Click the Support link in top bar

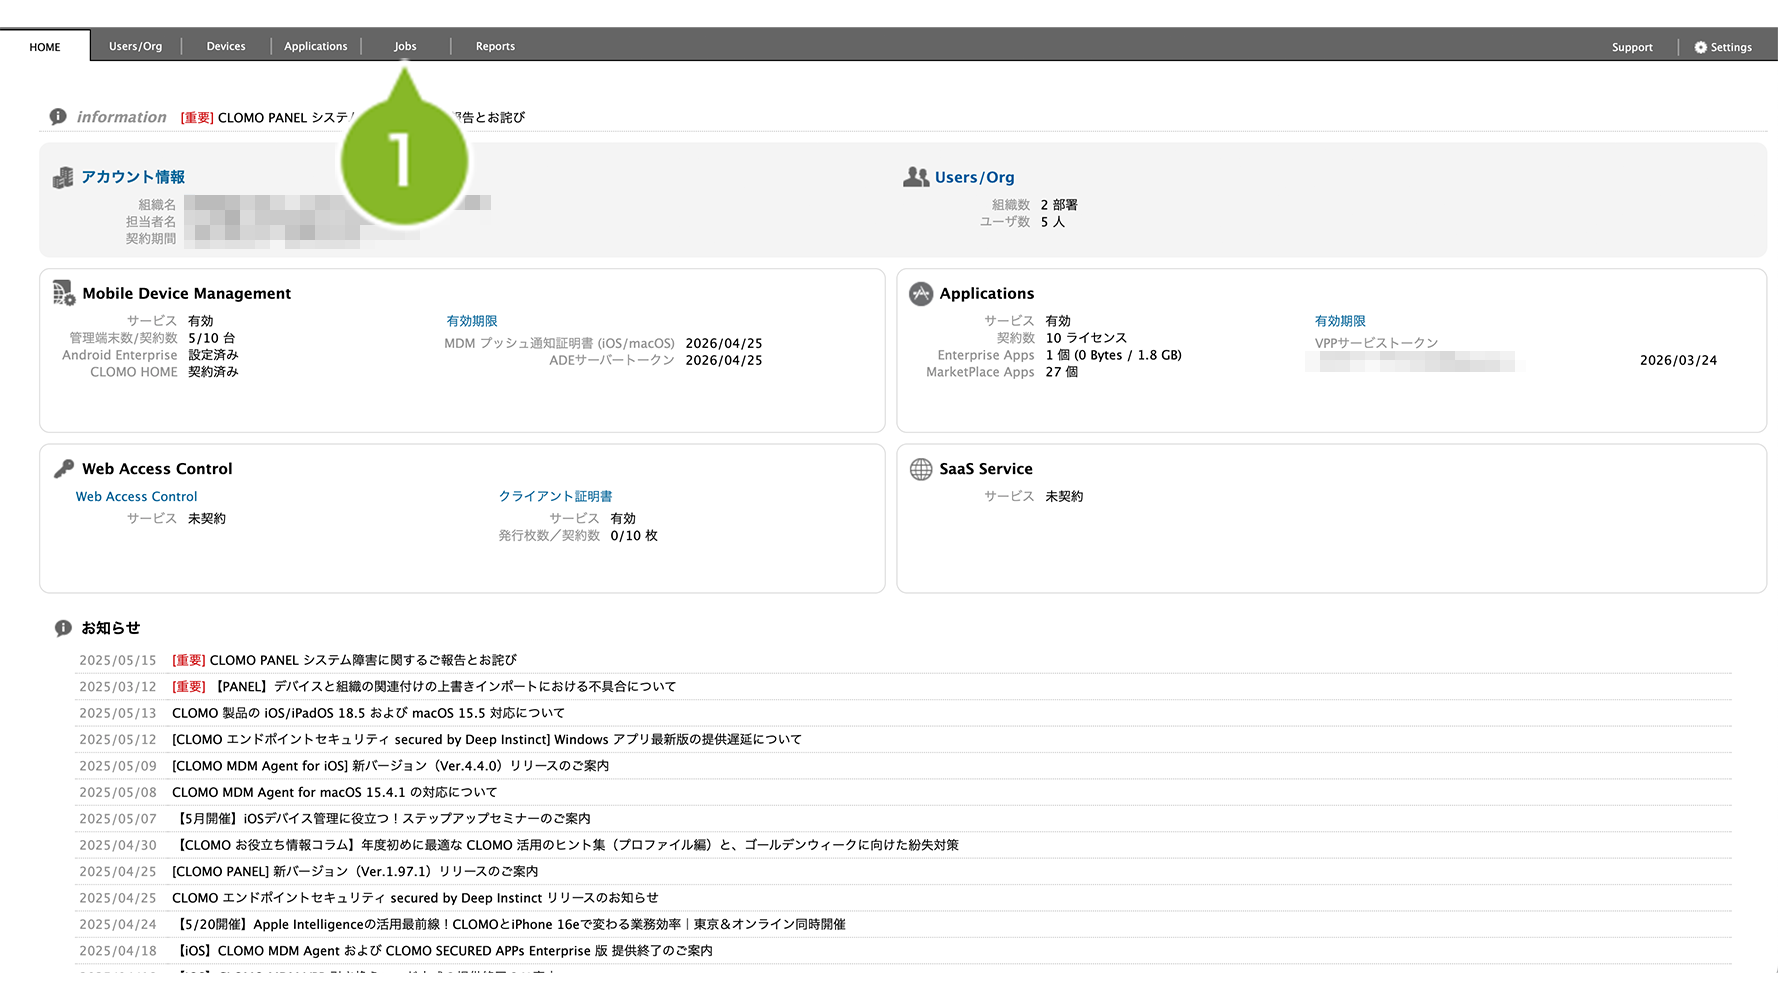[1632, 47]
